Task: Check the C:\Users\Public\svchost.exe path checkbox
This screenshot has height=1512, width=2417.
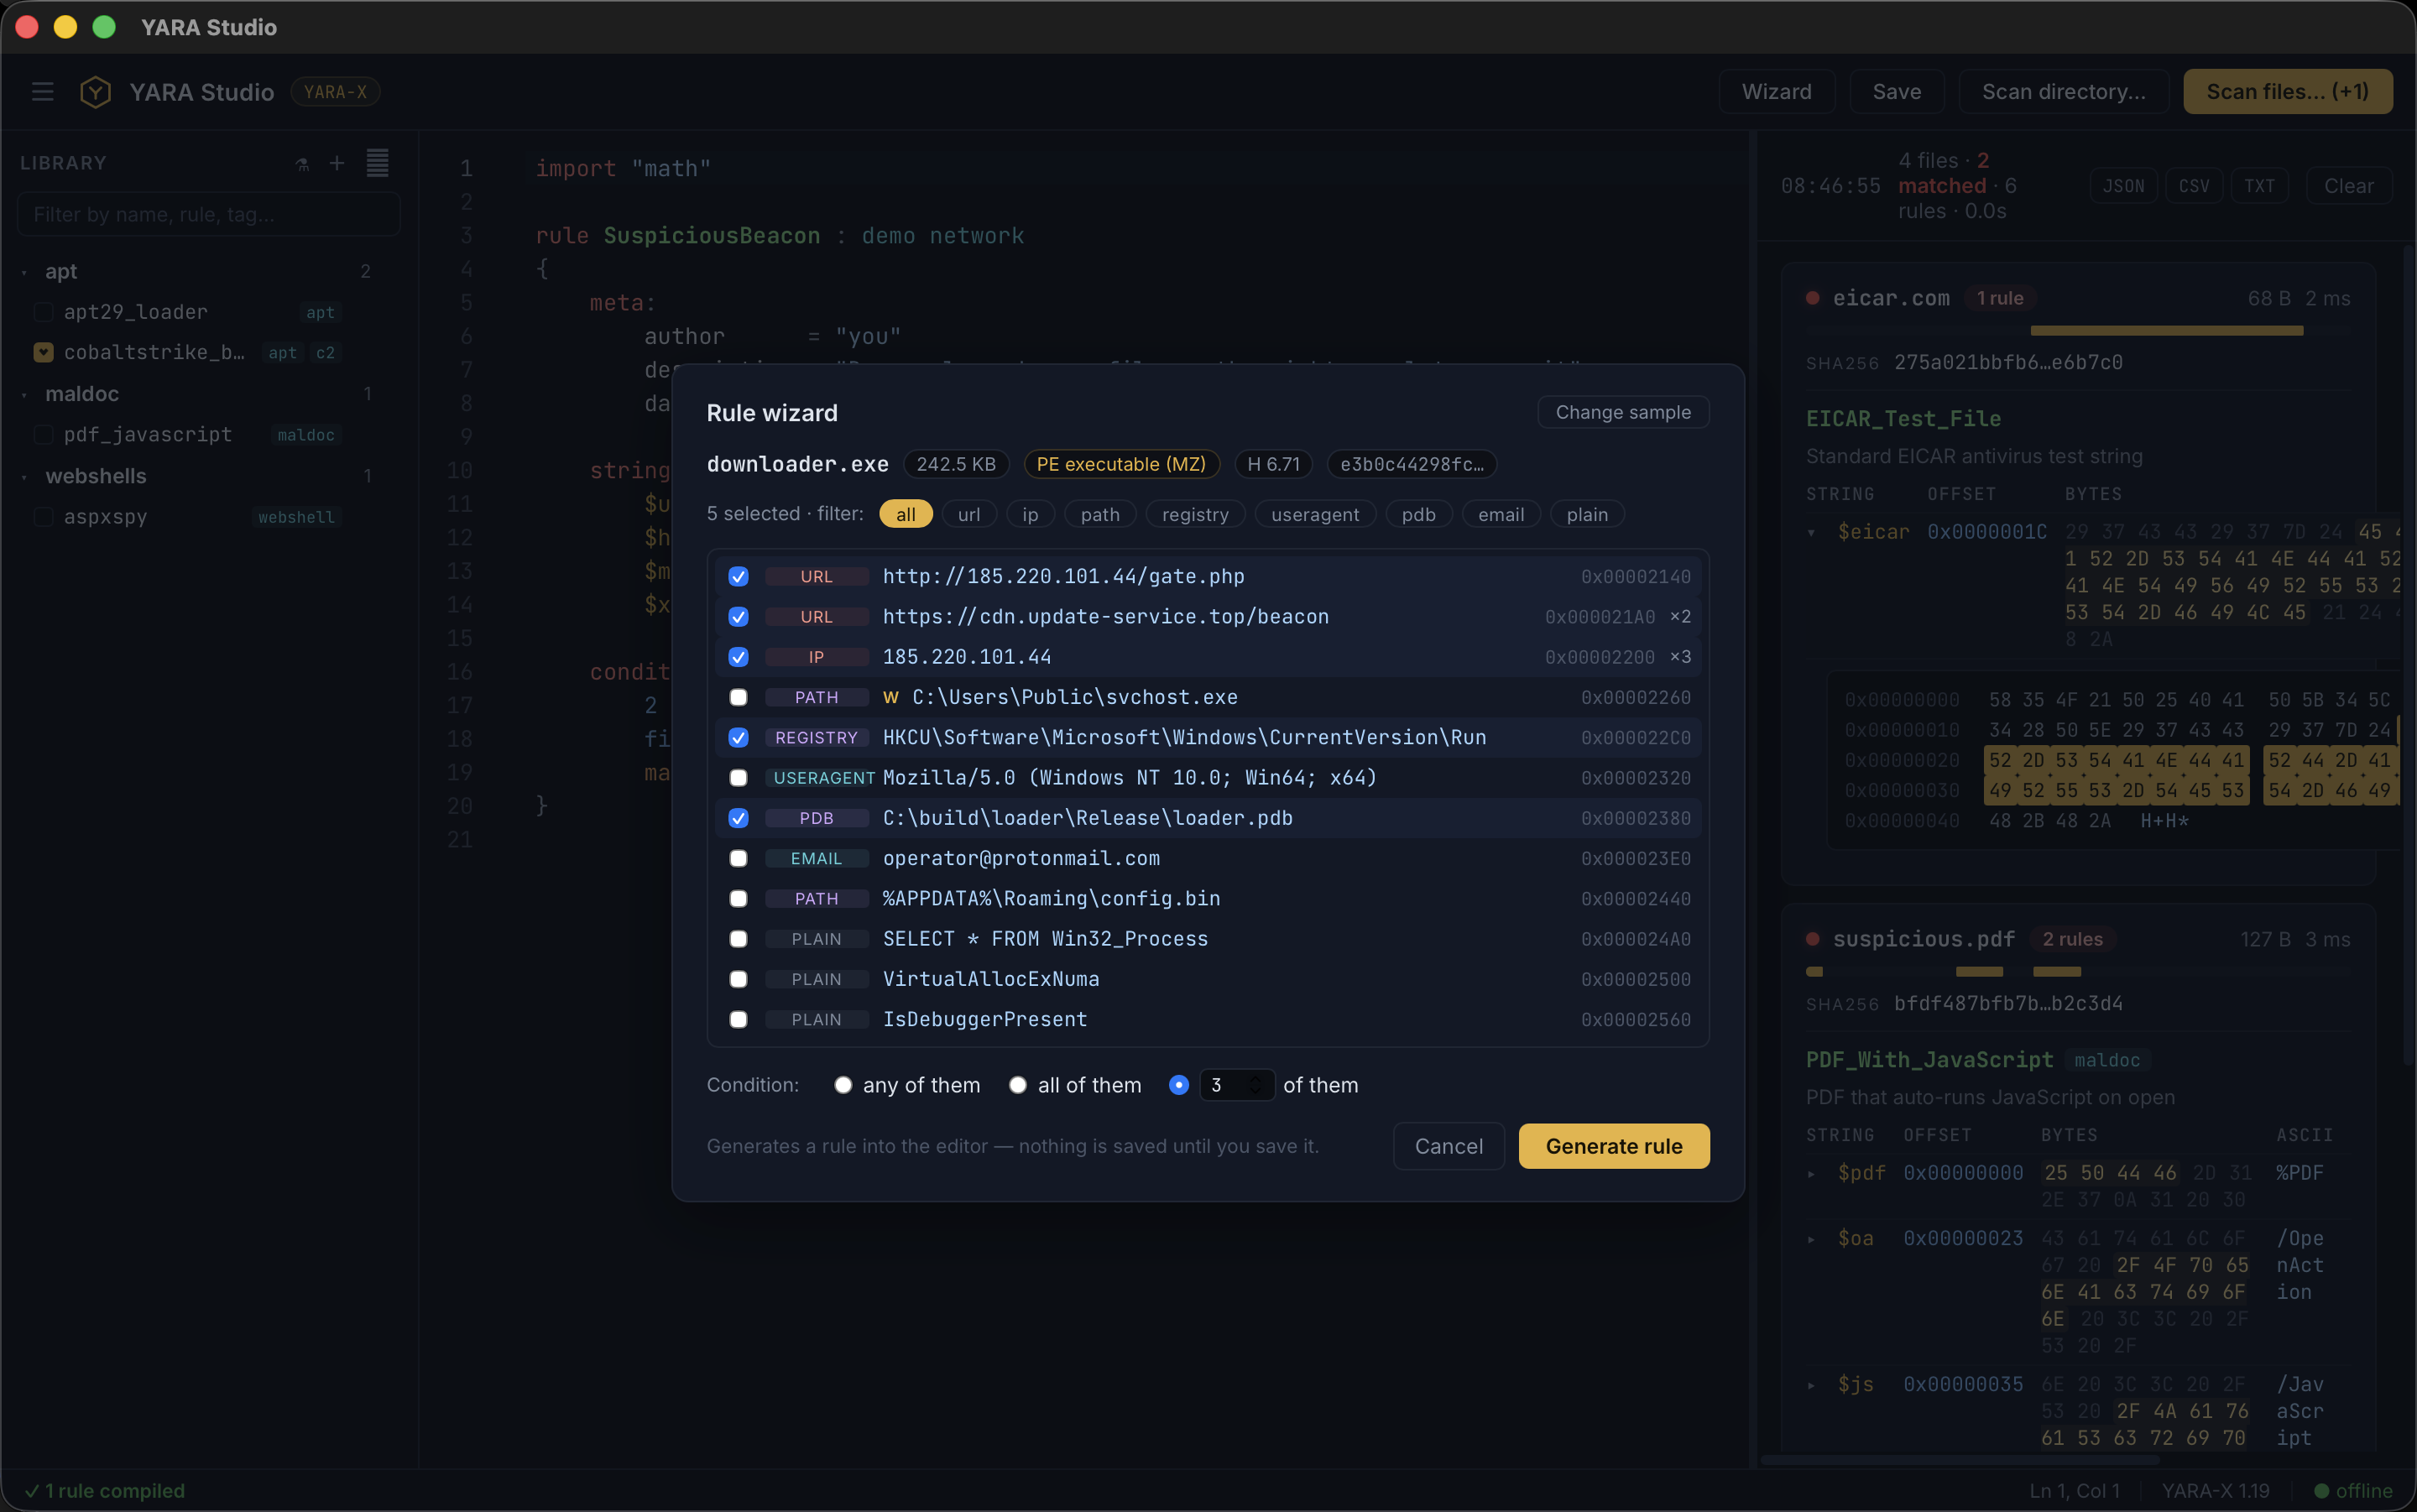Action: (738, 697)
